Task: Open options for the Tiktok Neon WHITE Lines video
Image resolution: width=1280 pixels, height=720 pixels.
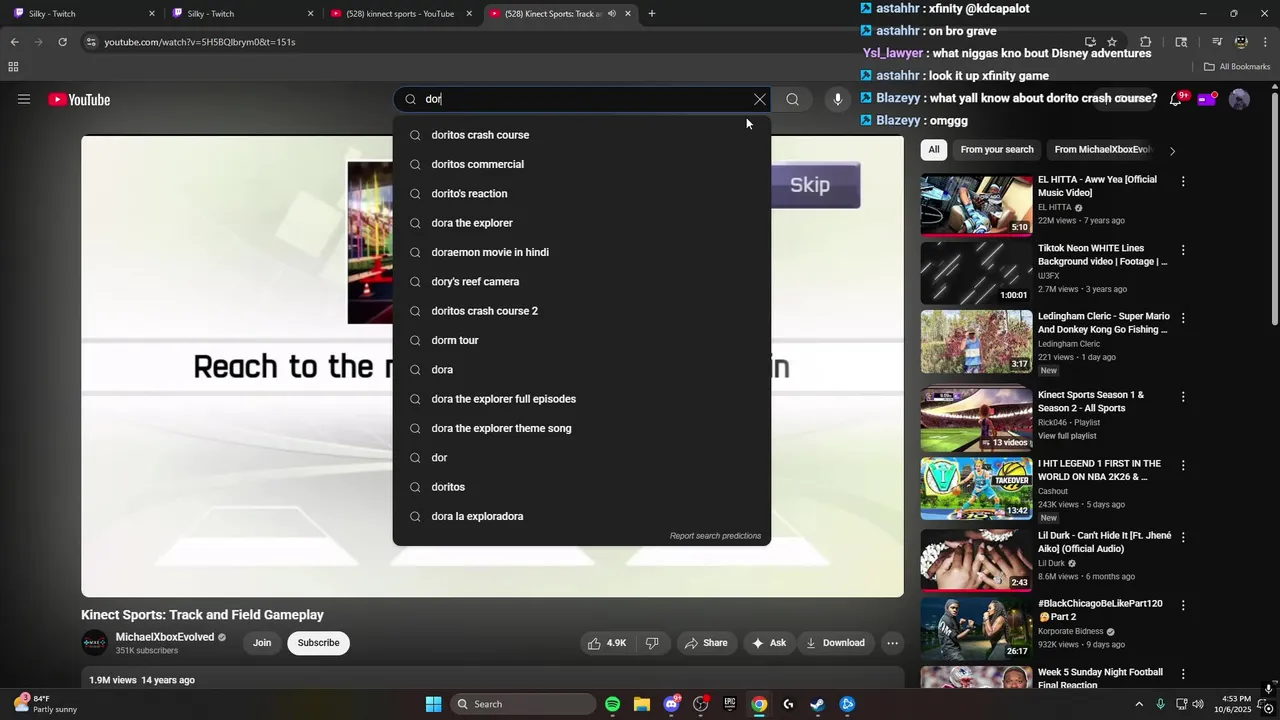Action: tap(1183, 250)
